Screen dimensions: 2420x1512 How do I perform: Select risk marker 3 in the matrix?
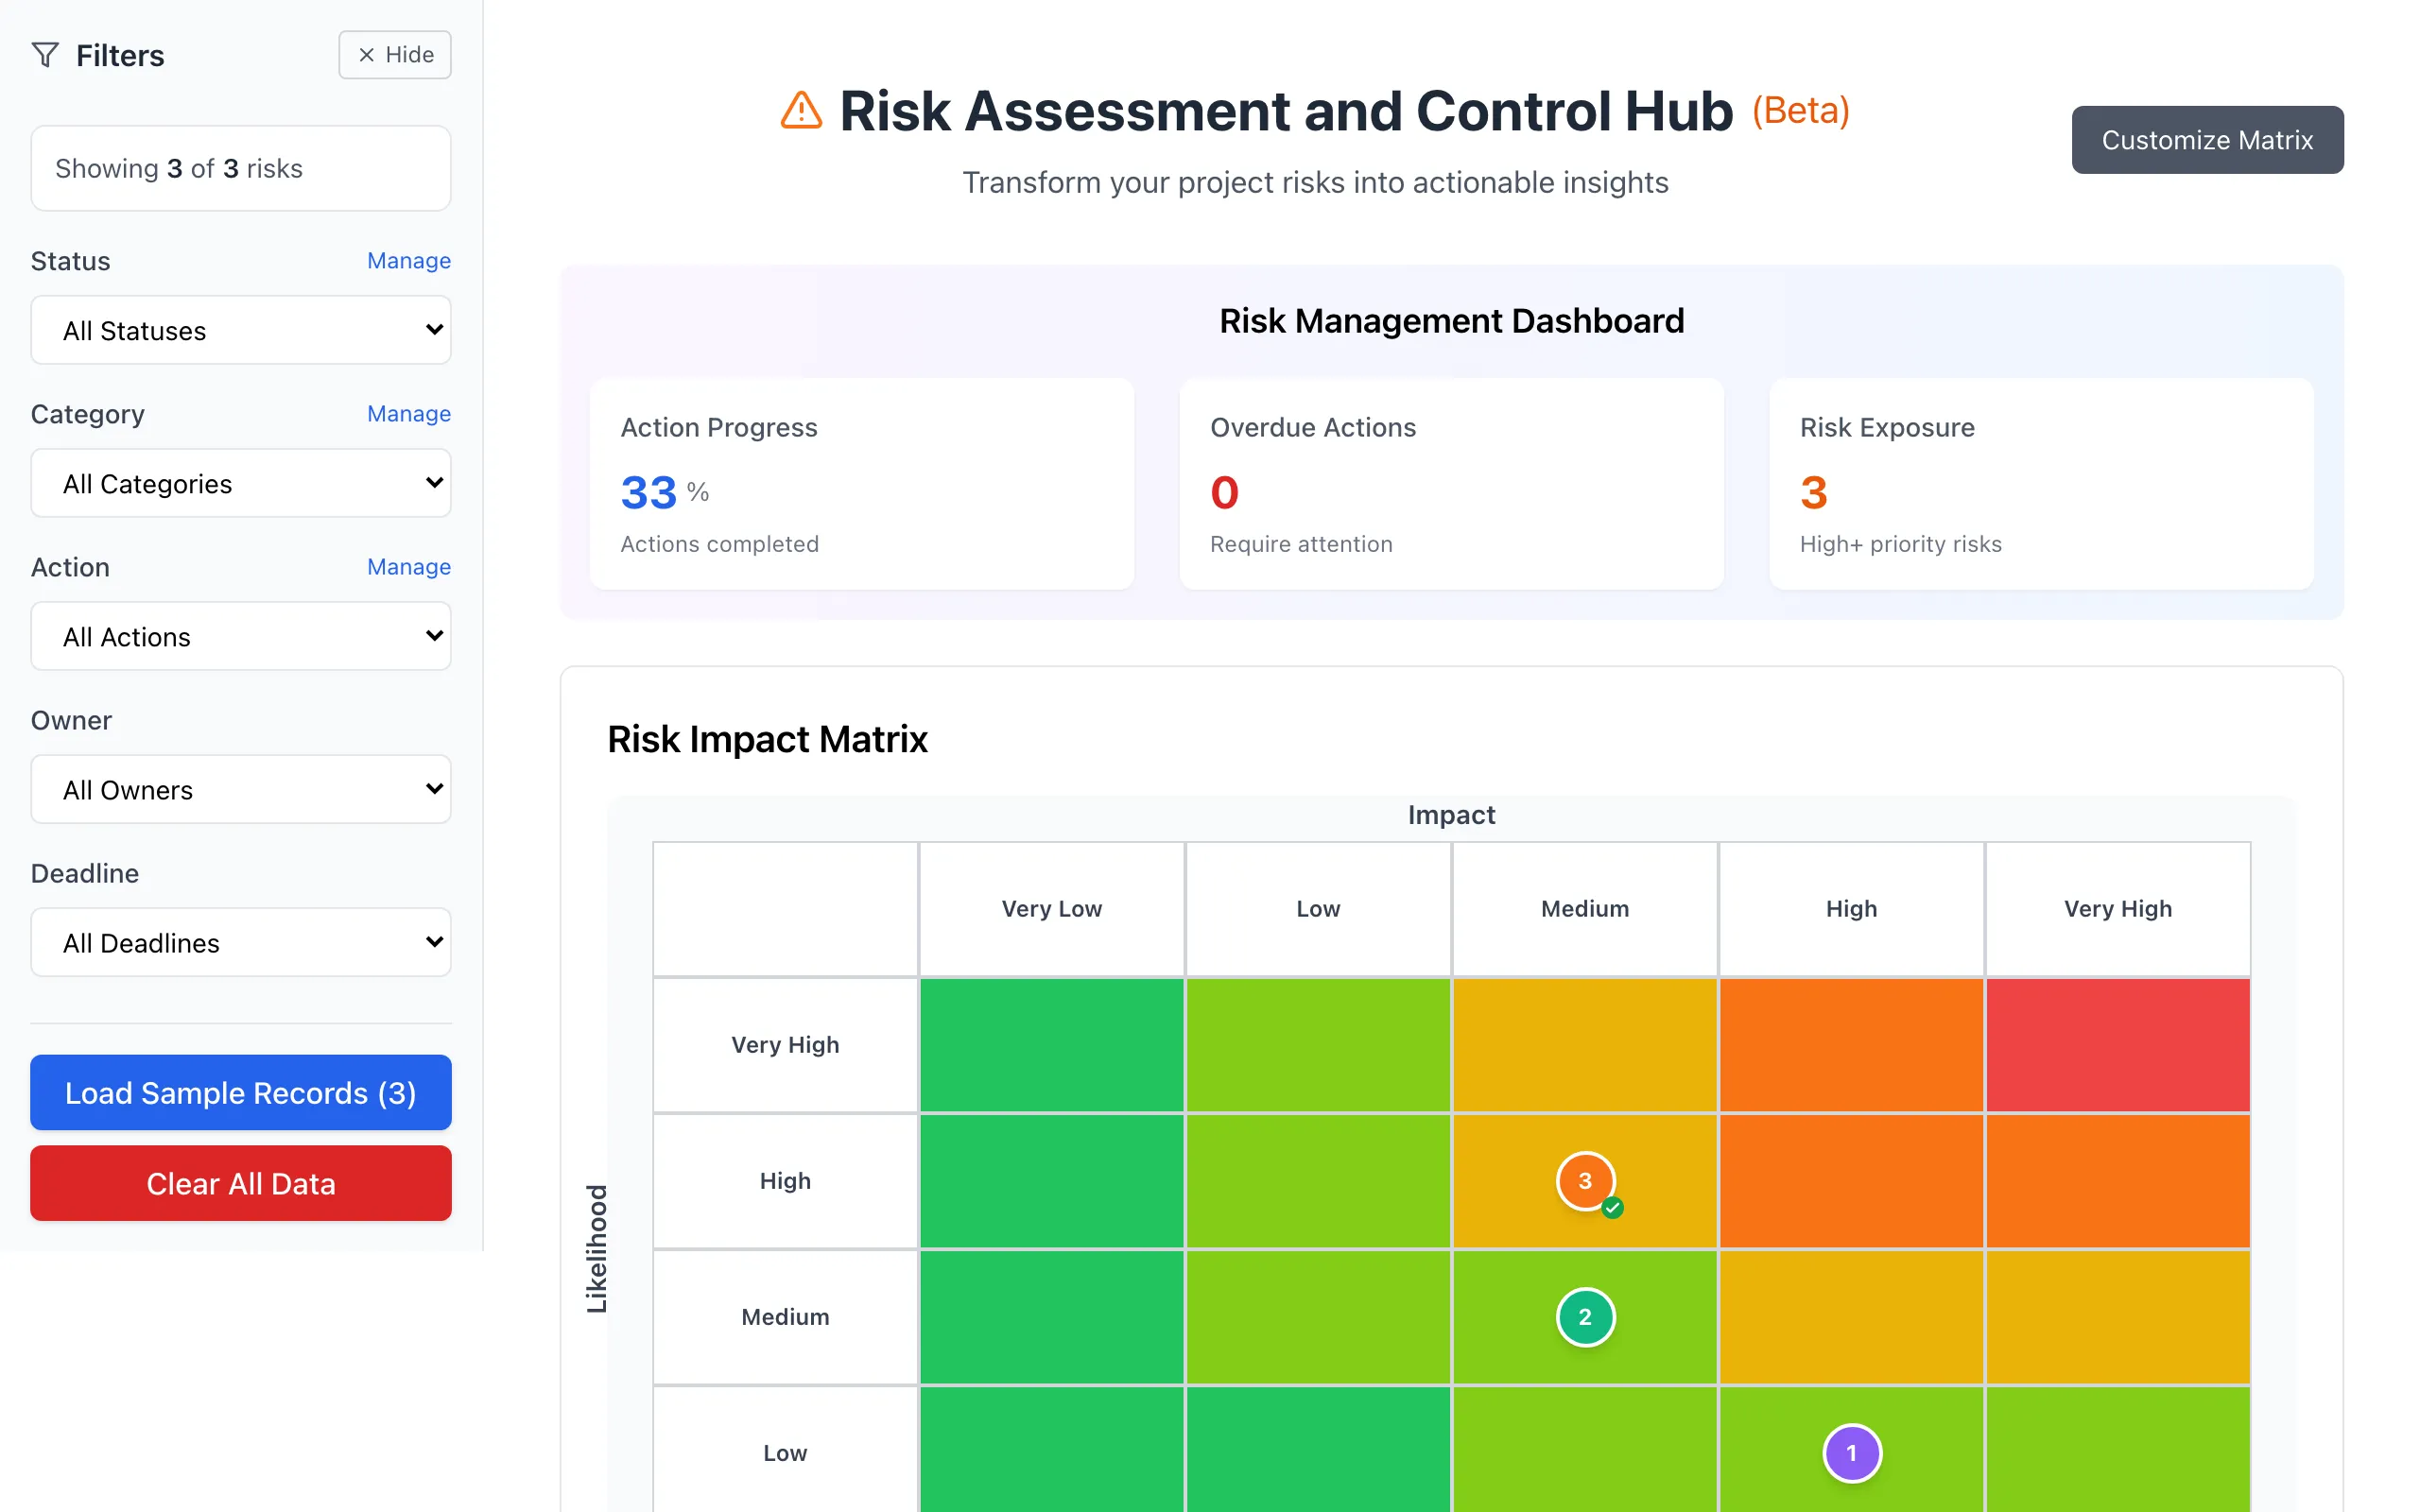1585,1181
